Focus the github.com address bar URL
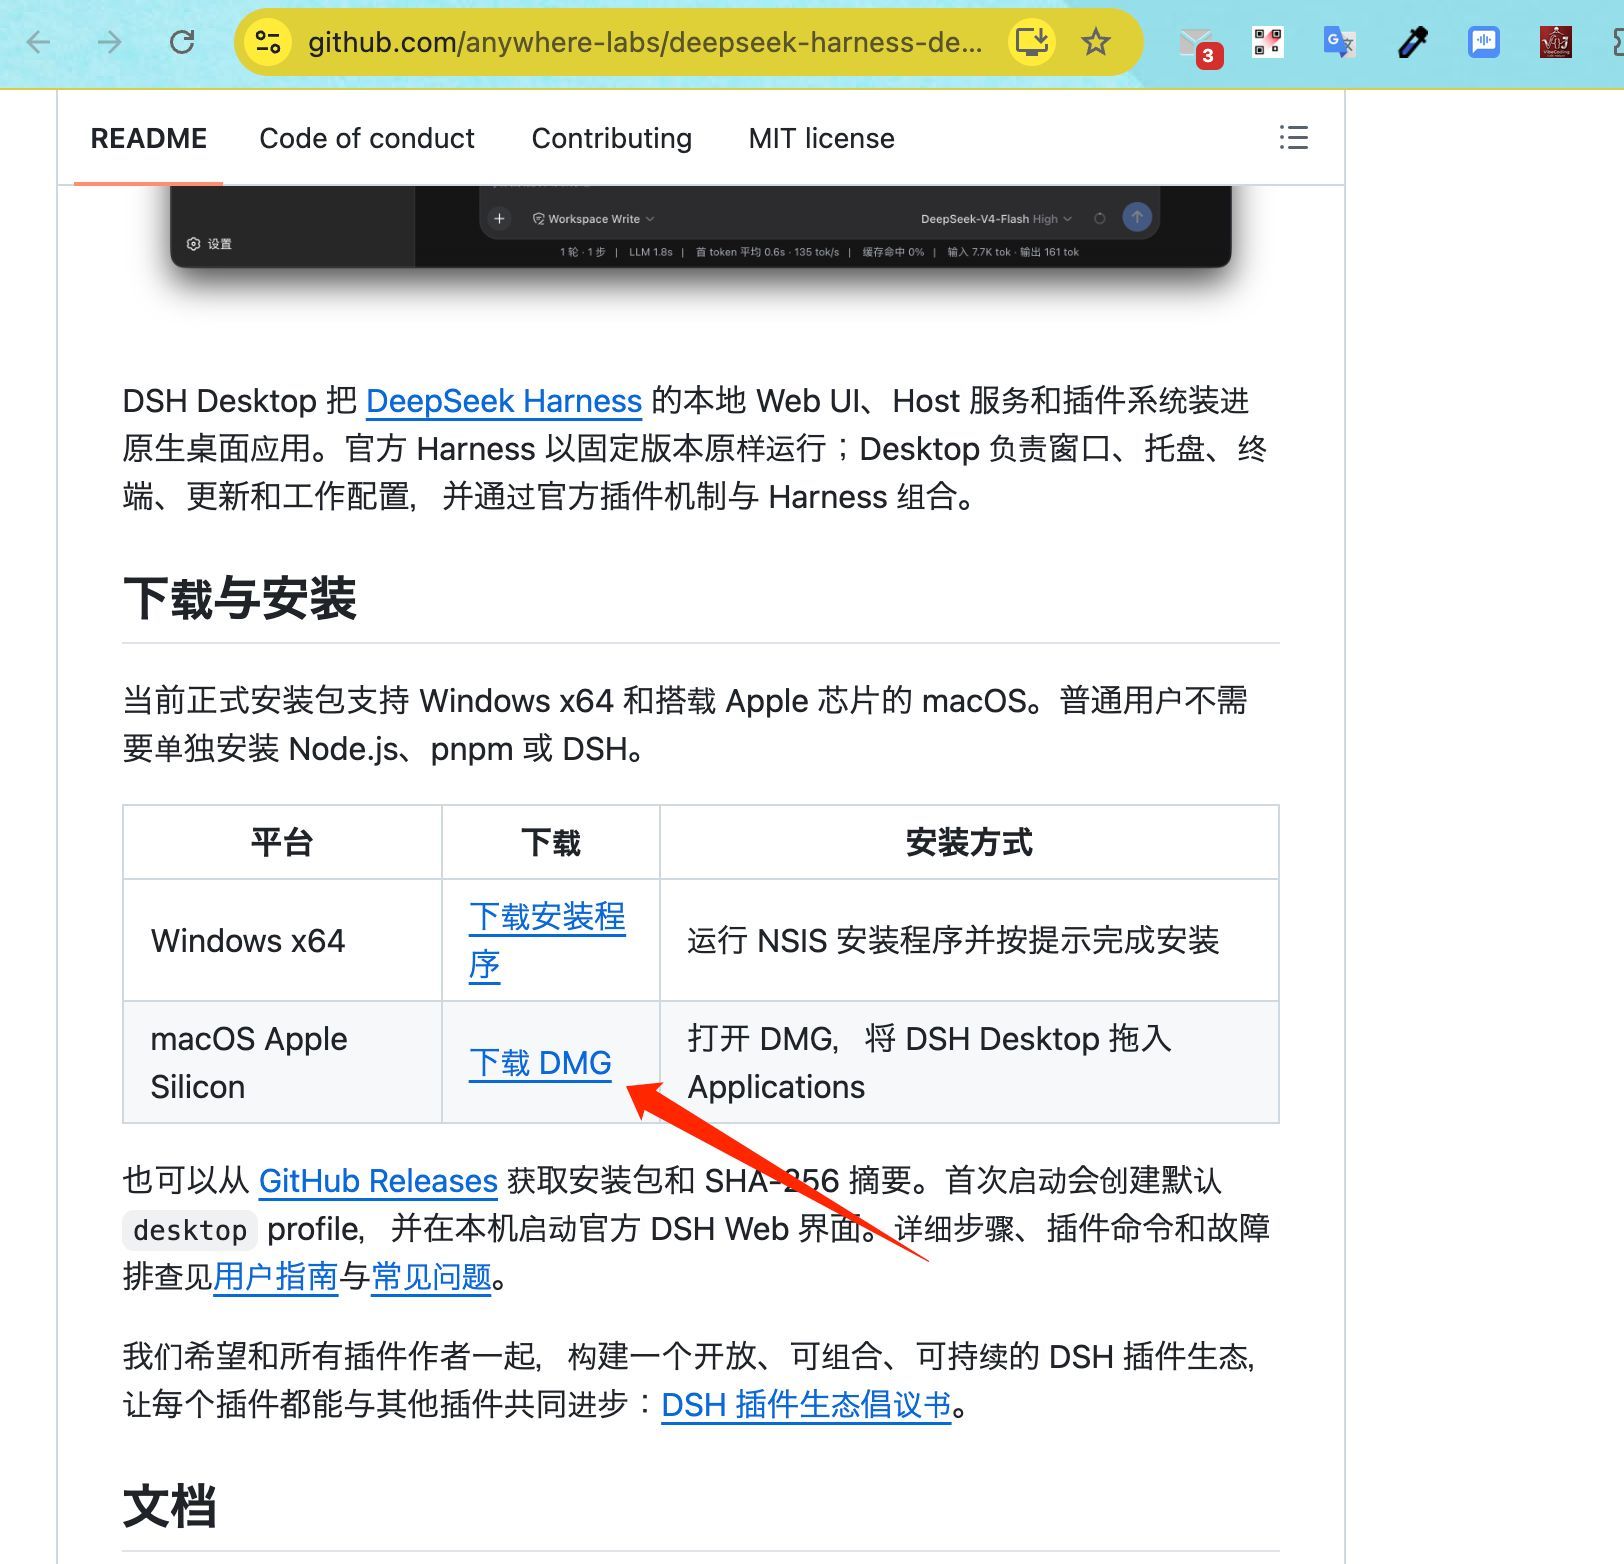Screen dimensions: 1624x1564 [645, 42]
